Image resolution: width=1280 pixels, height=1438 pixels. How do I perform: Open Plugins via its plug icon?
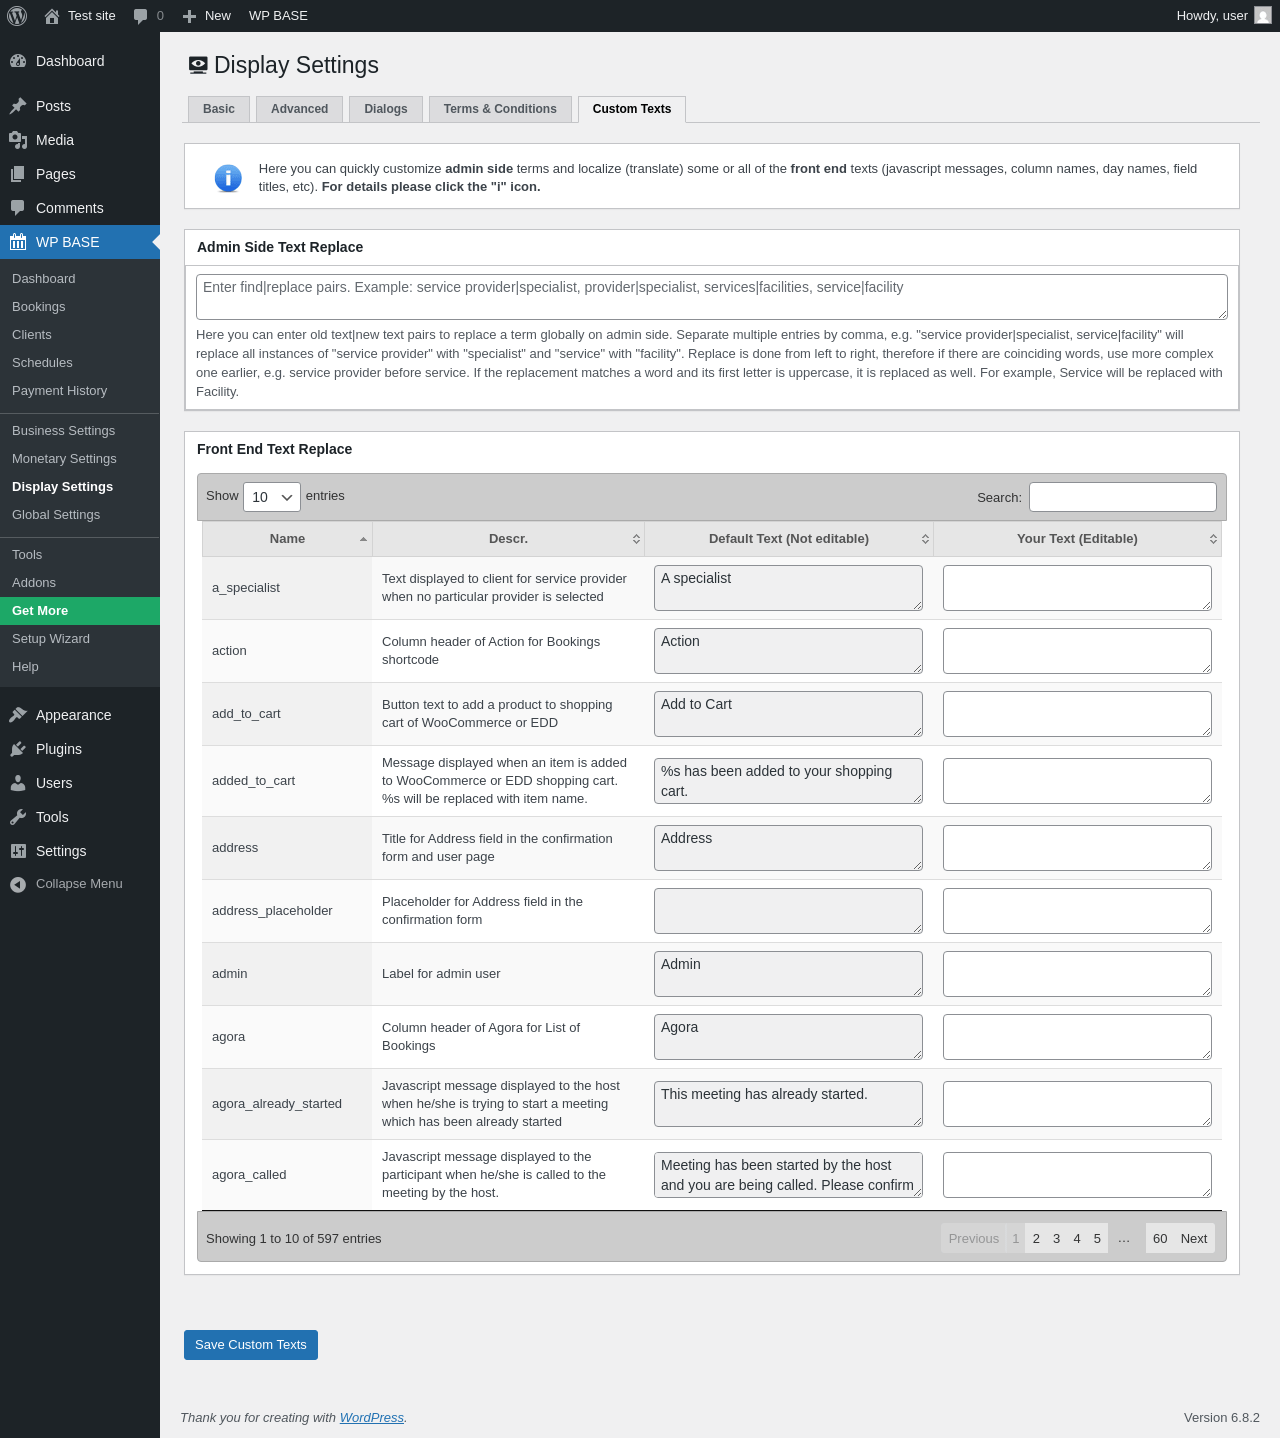[x=18, y=749]
